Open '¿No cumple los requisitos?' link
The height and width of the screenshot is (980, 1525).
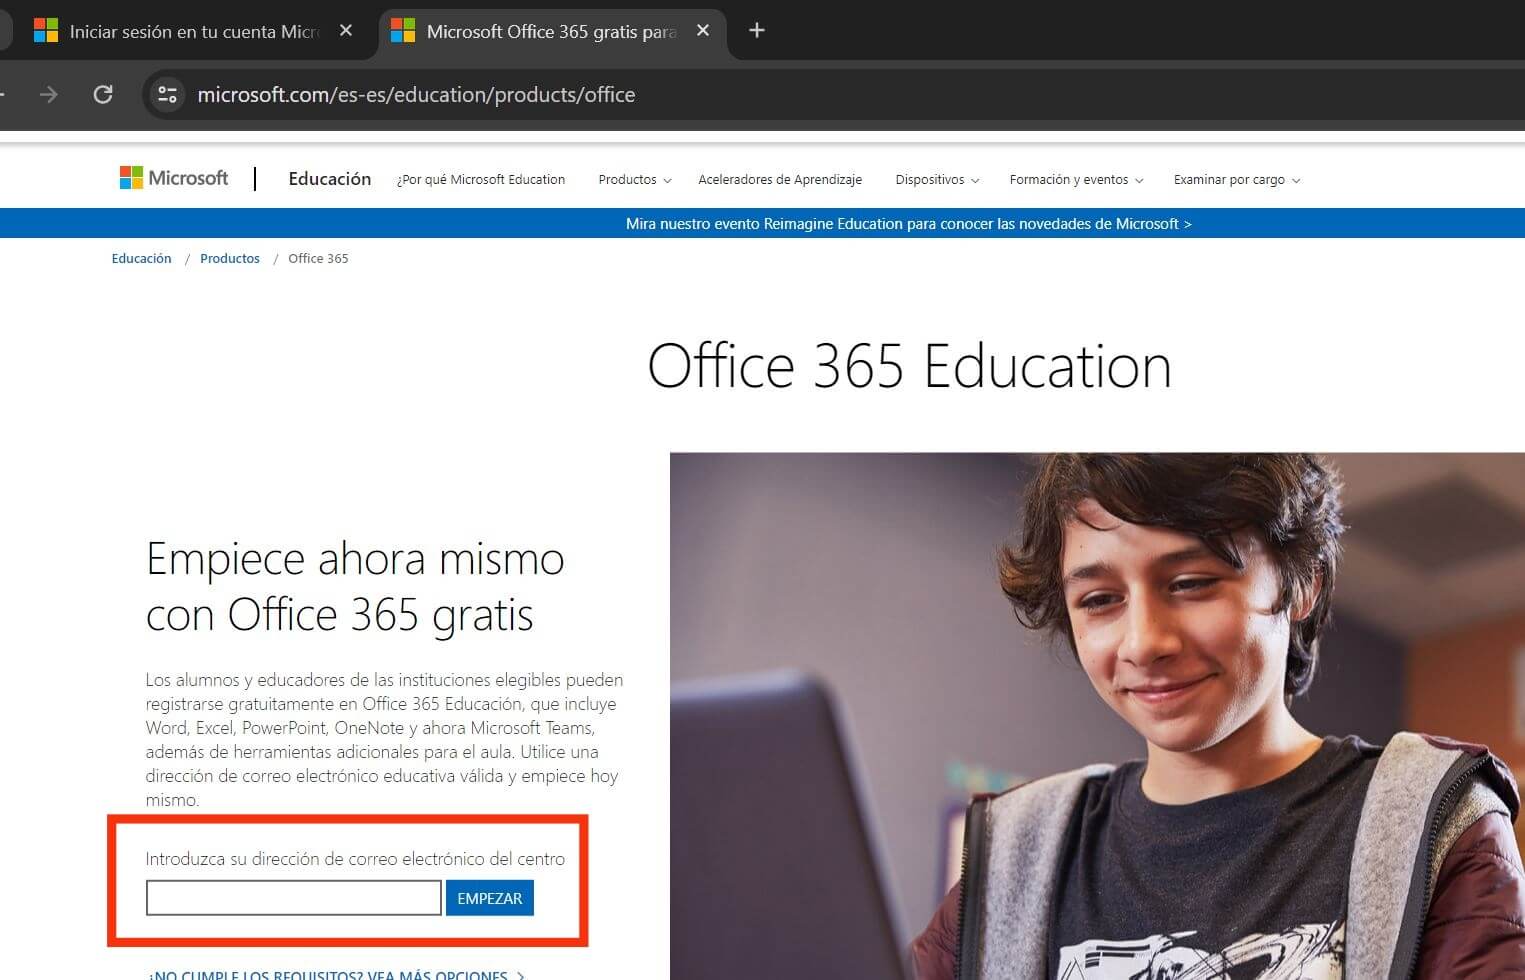coord(336,974)
